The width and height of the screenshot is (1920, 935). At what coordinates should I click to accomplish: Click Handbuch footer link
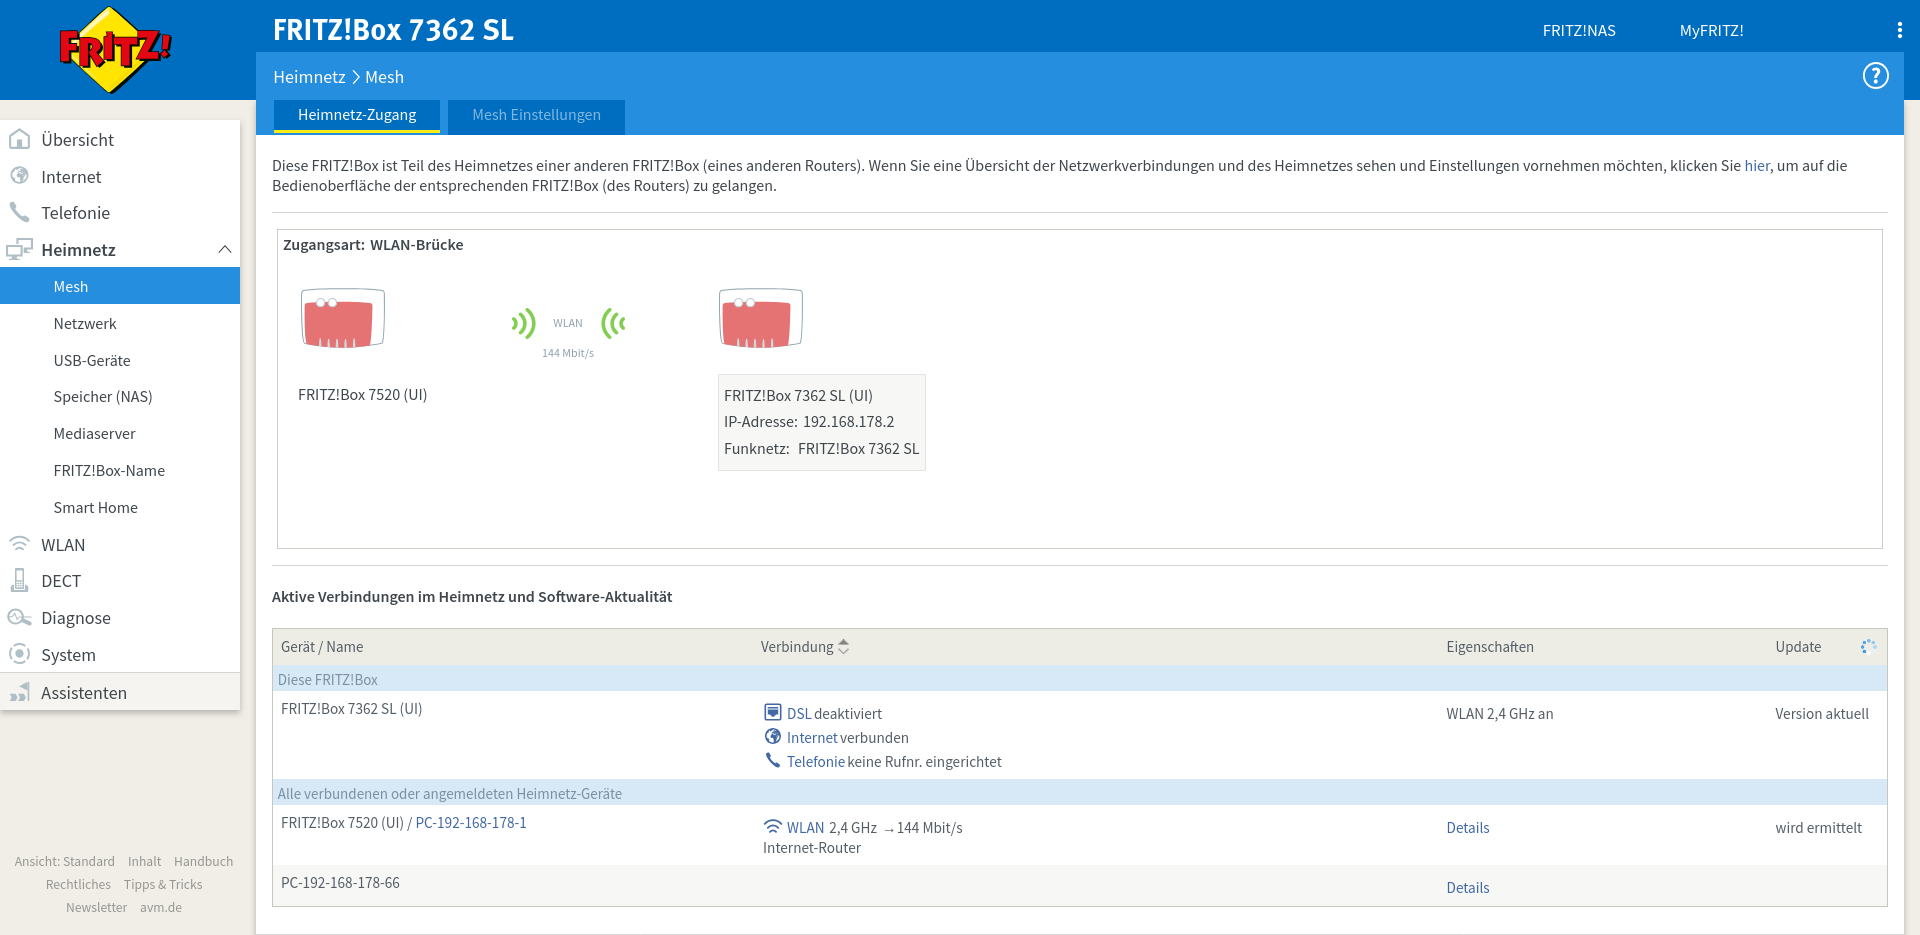(x=203, y=861)
